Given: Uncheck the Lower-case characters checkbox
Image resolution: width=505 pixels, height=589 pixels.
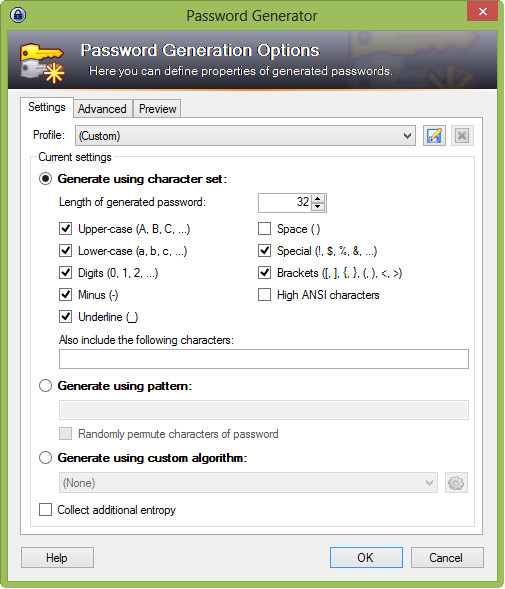Looking at the screenshot, I should 65,251.
